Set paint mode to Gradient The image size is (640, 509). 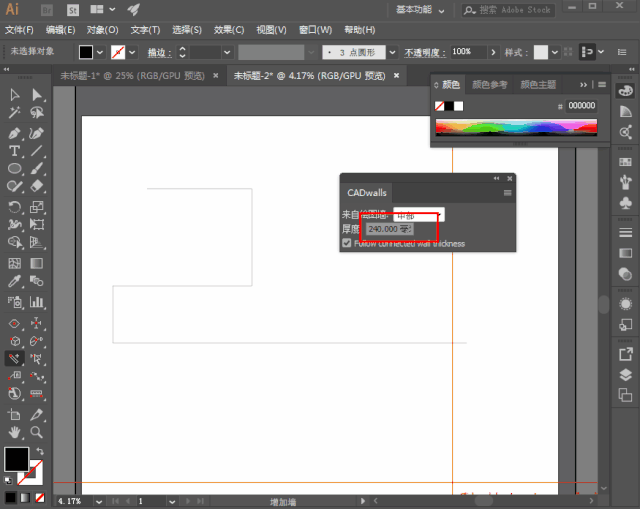[25, 498]
